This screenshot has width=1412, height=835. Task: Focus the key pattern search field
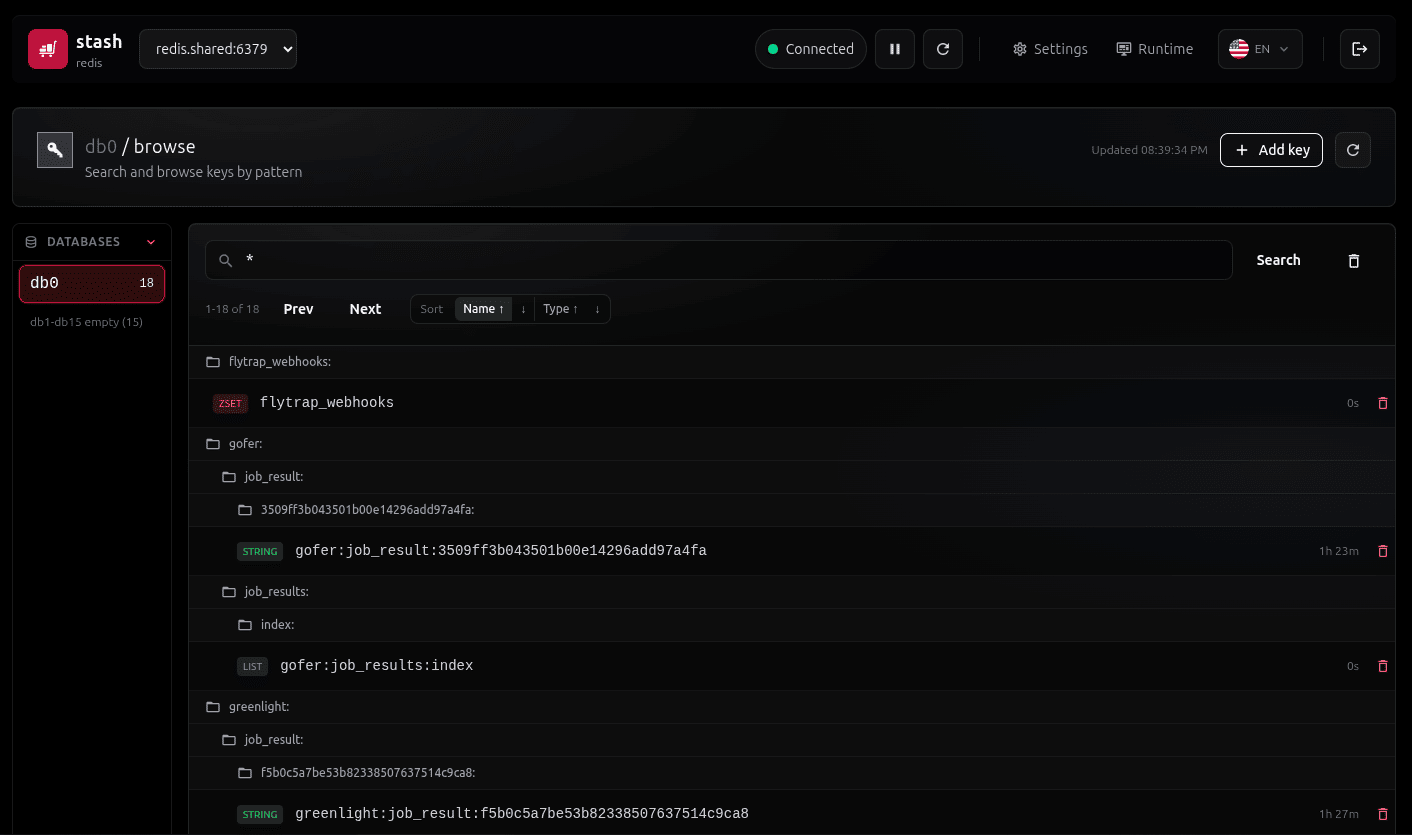click(719, 260)
